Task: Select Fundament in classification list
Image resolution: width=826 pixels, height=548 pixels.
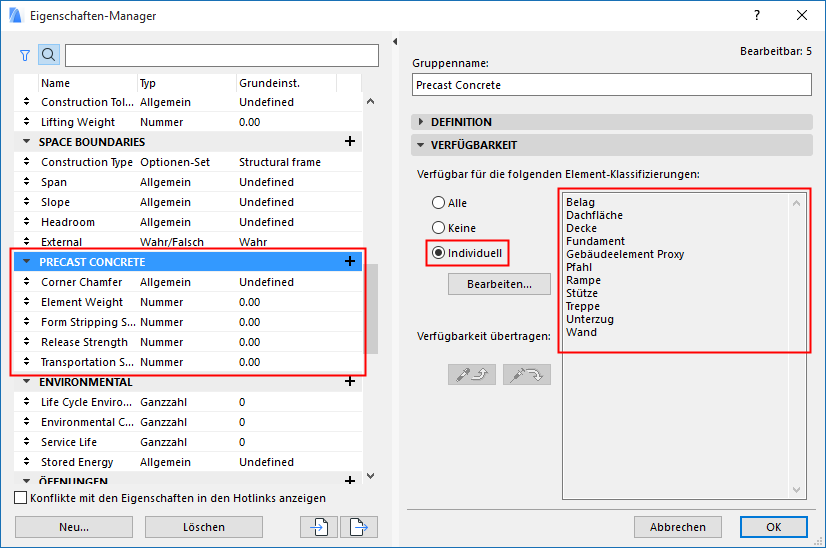Action: (595, 241)
